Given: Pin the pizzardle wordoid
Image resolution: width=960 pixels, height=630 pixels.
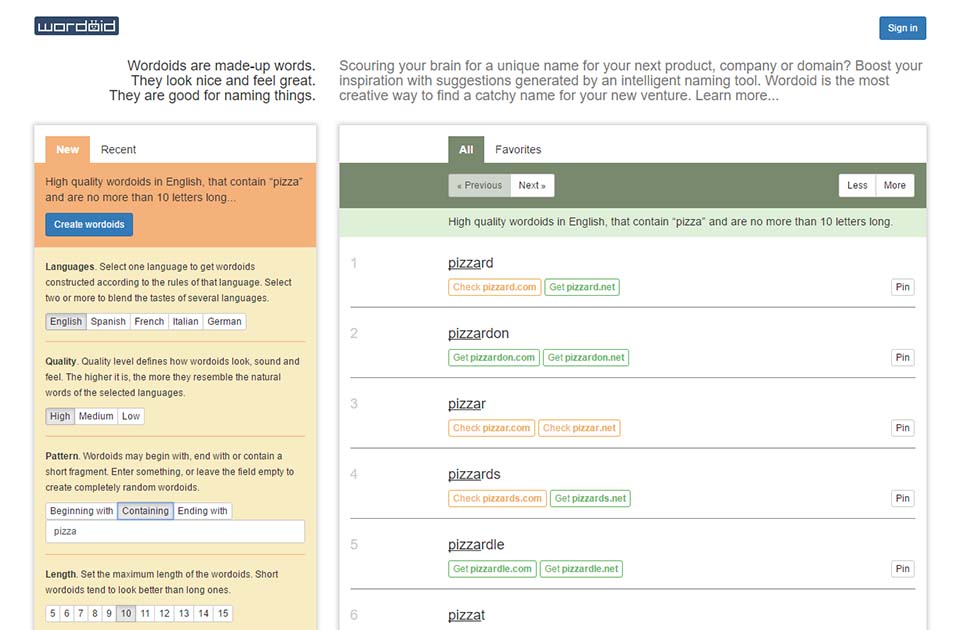Looking at the screenshot, I should point(902,569).
